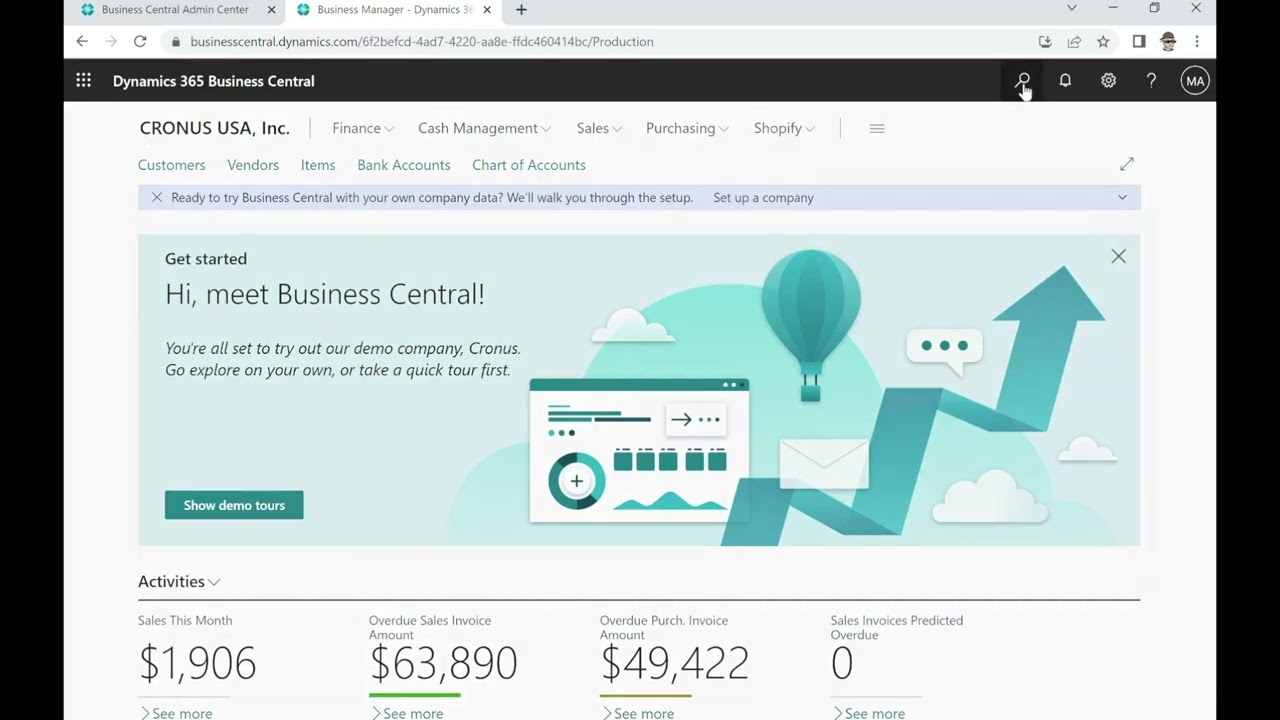Expand the page with the arrows icon
The image size is (1280, 720).
pos(1127,164)
